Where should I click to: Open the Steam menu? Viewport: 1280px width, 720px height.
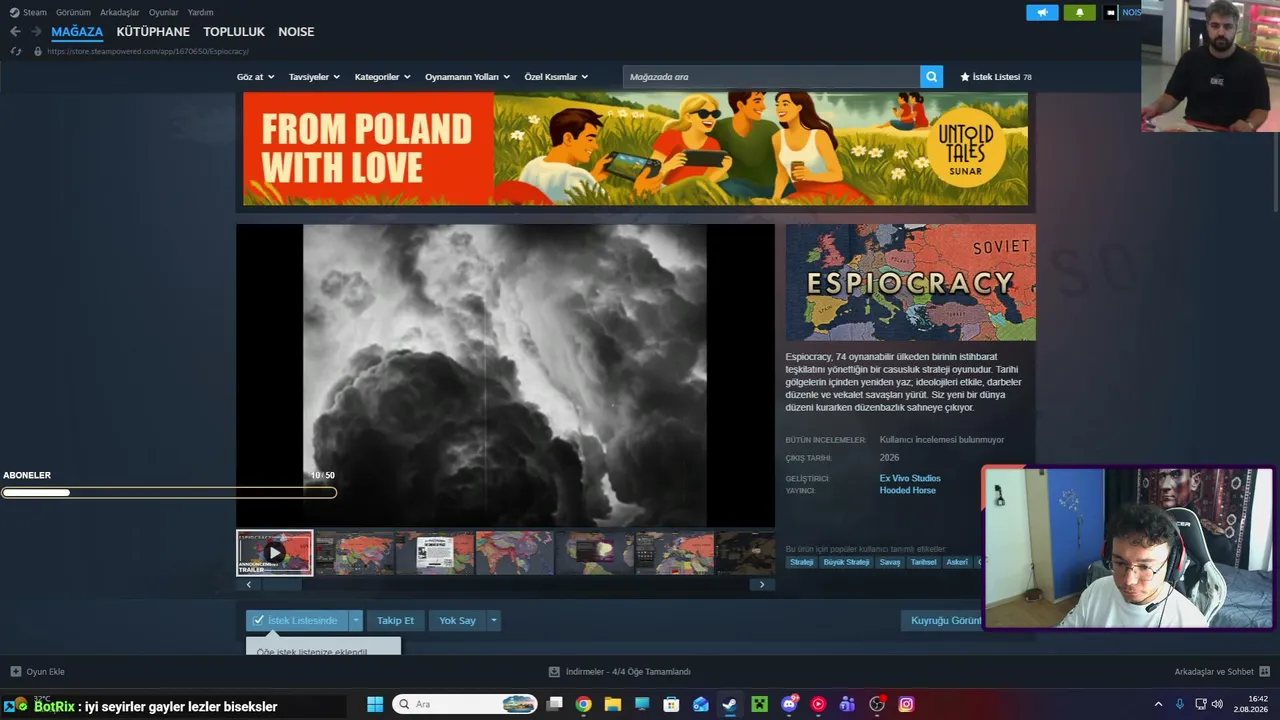28,13
